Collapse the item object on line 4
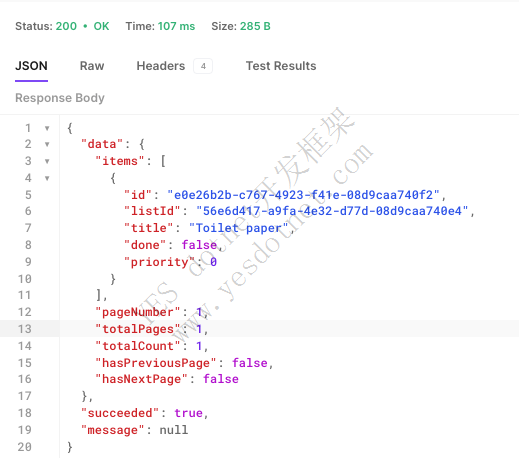This screenshot has width=519, height=465. [x=47, y=178]
